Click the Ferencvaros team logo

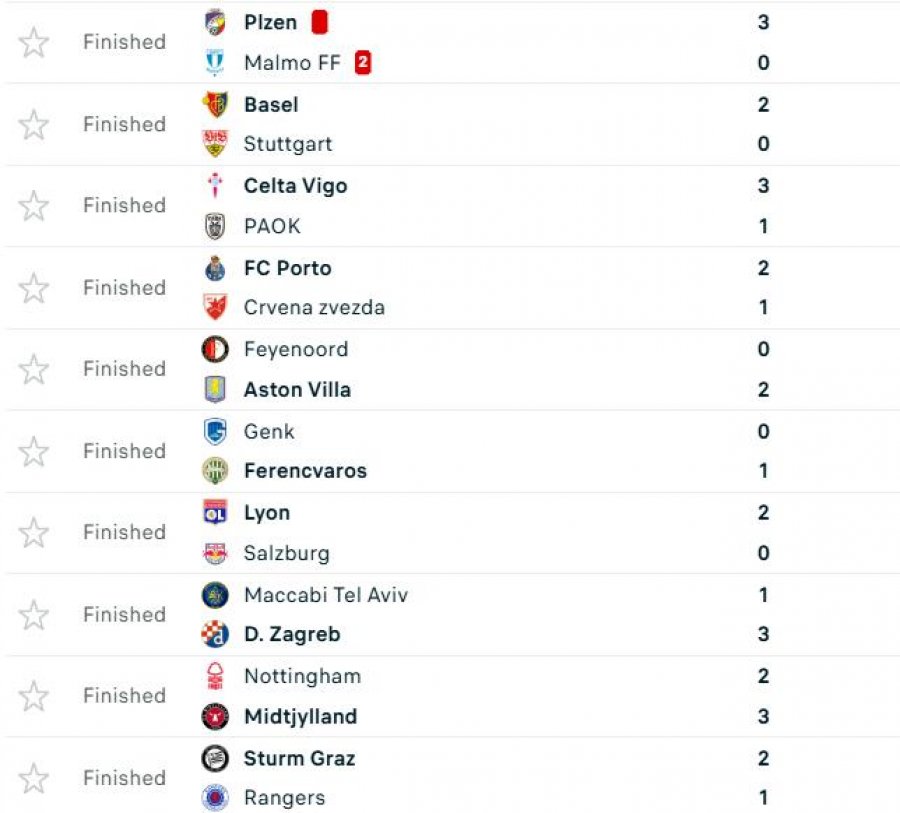[215, 471]
